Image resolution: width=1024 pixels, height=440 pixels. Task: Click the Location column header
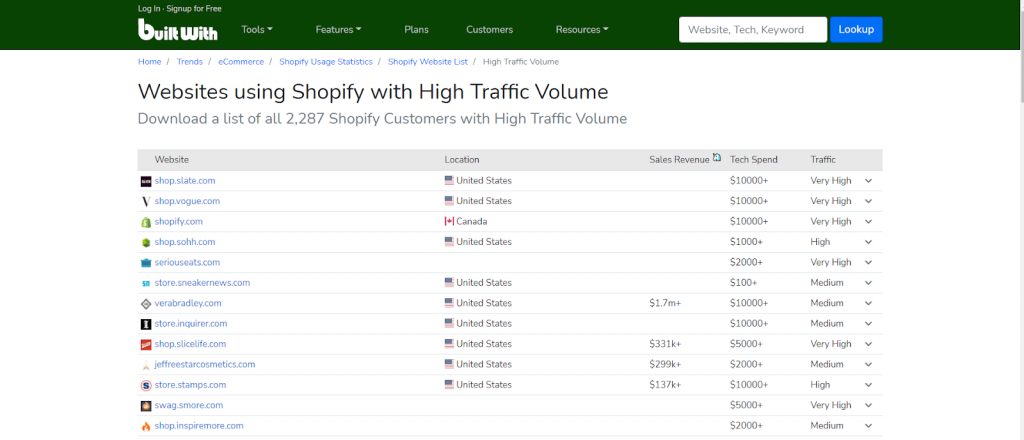click(x=462, y=160)
